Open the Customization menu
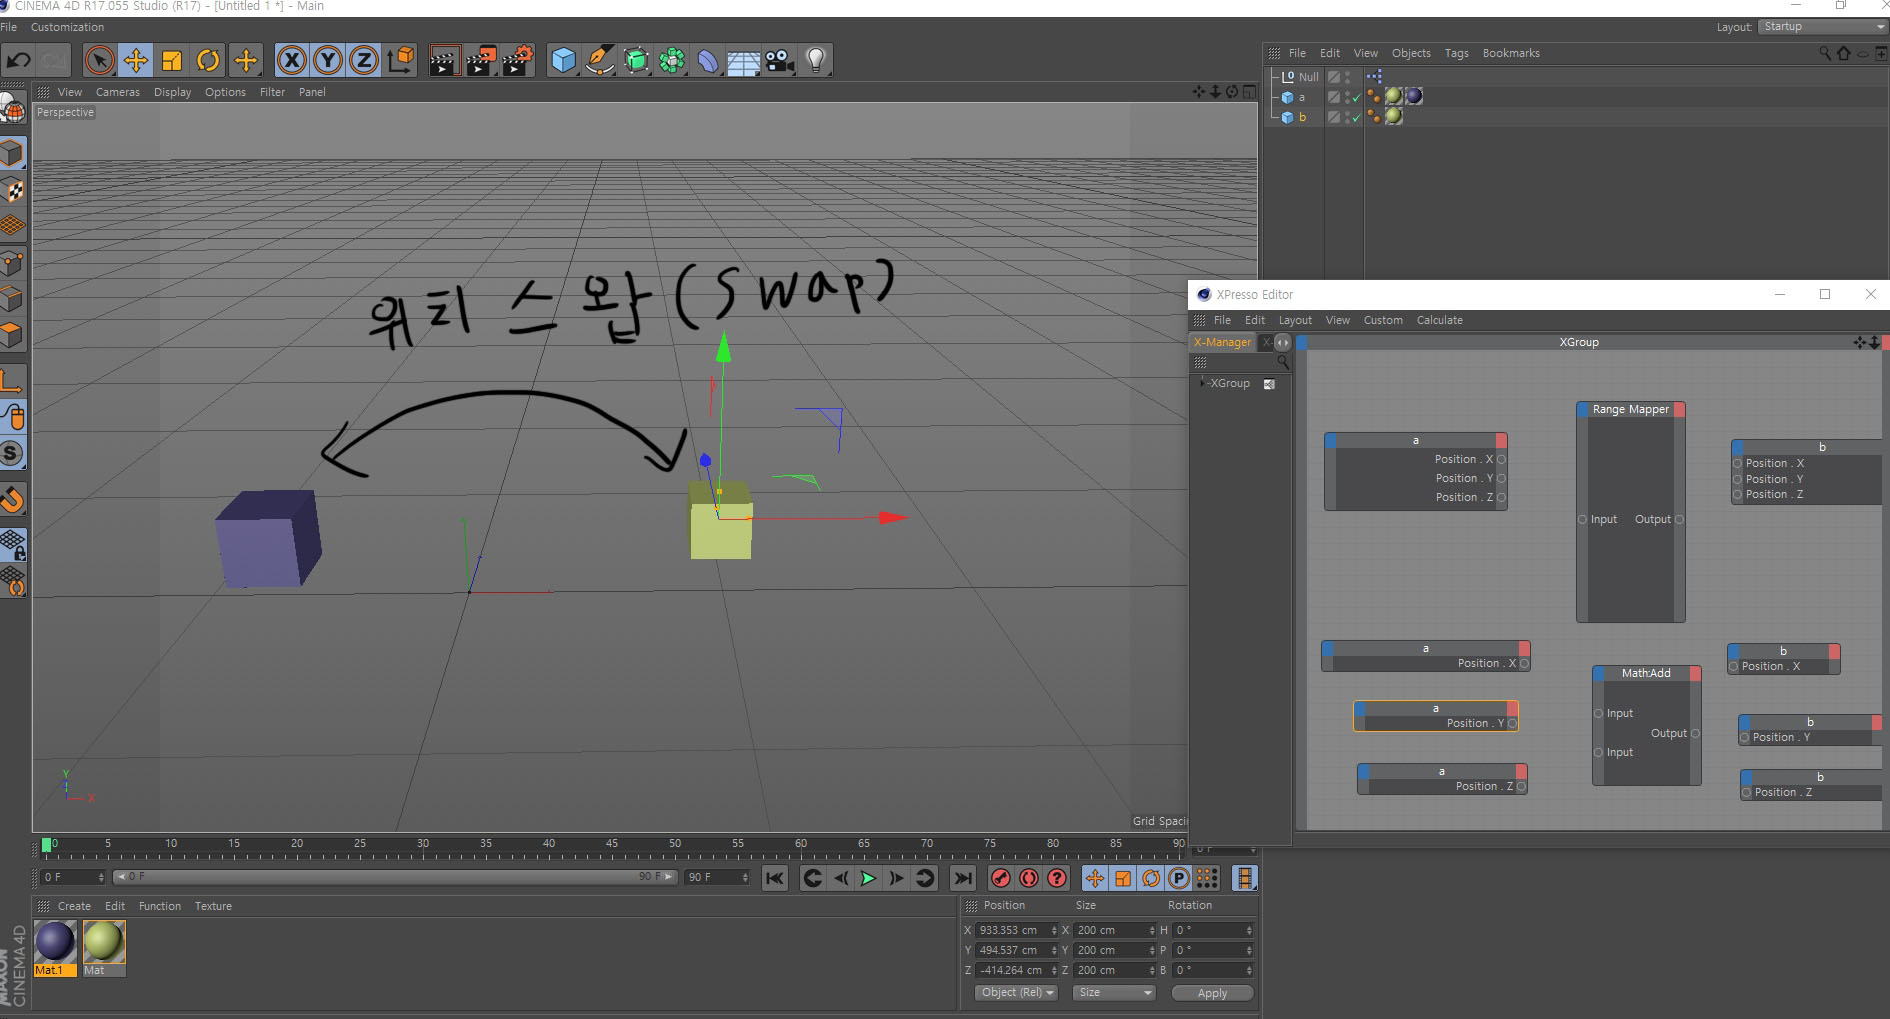Viewport: 1890px width, 1019px height. [x=67, y=27]
